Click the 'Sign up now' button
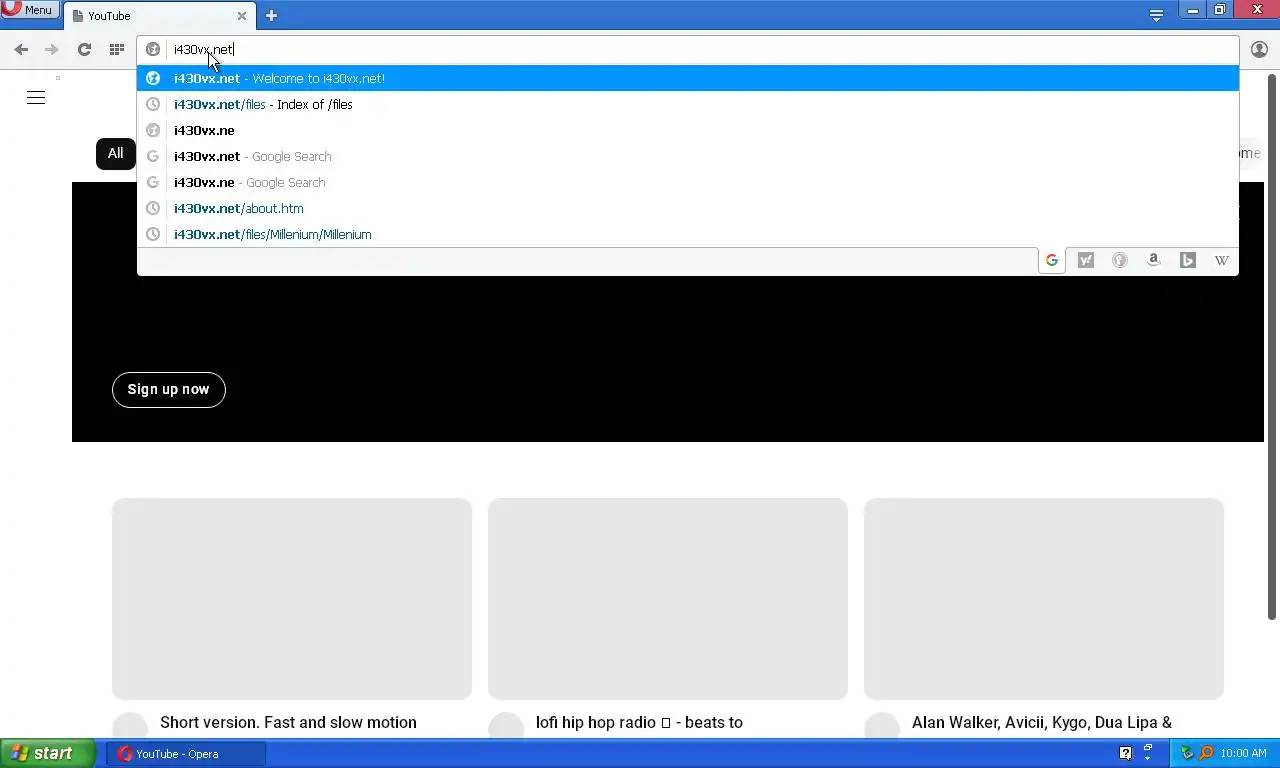Viewport: 1280px width, 768px height. [168, 389]
